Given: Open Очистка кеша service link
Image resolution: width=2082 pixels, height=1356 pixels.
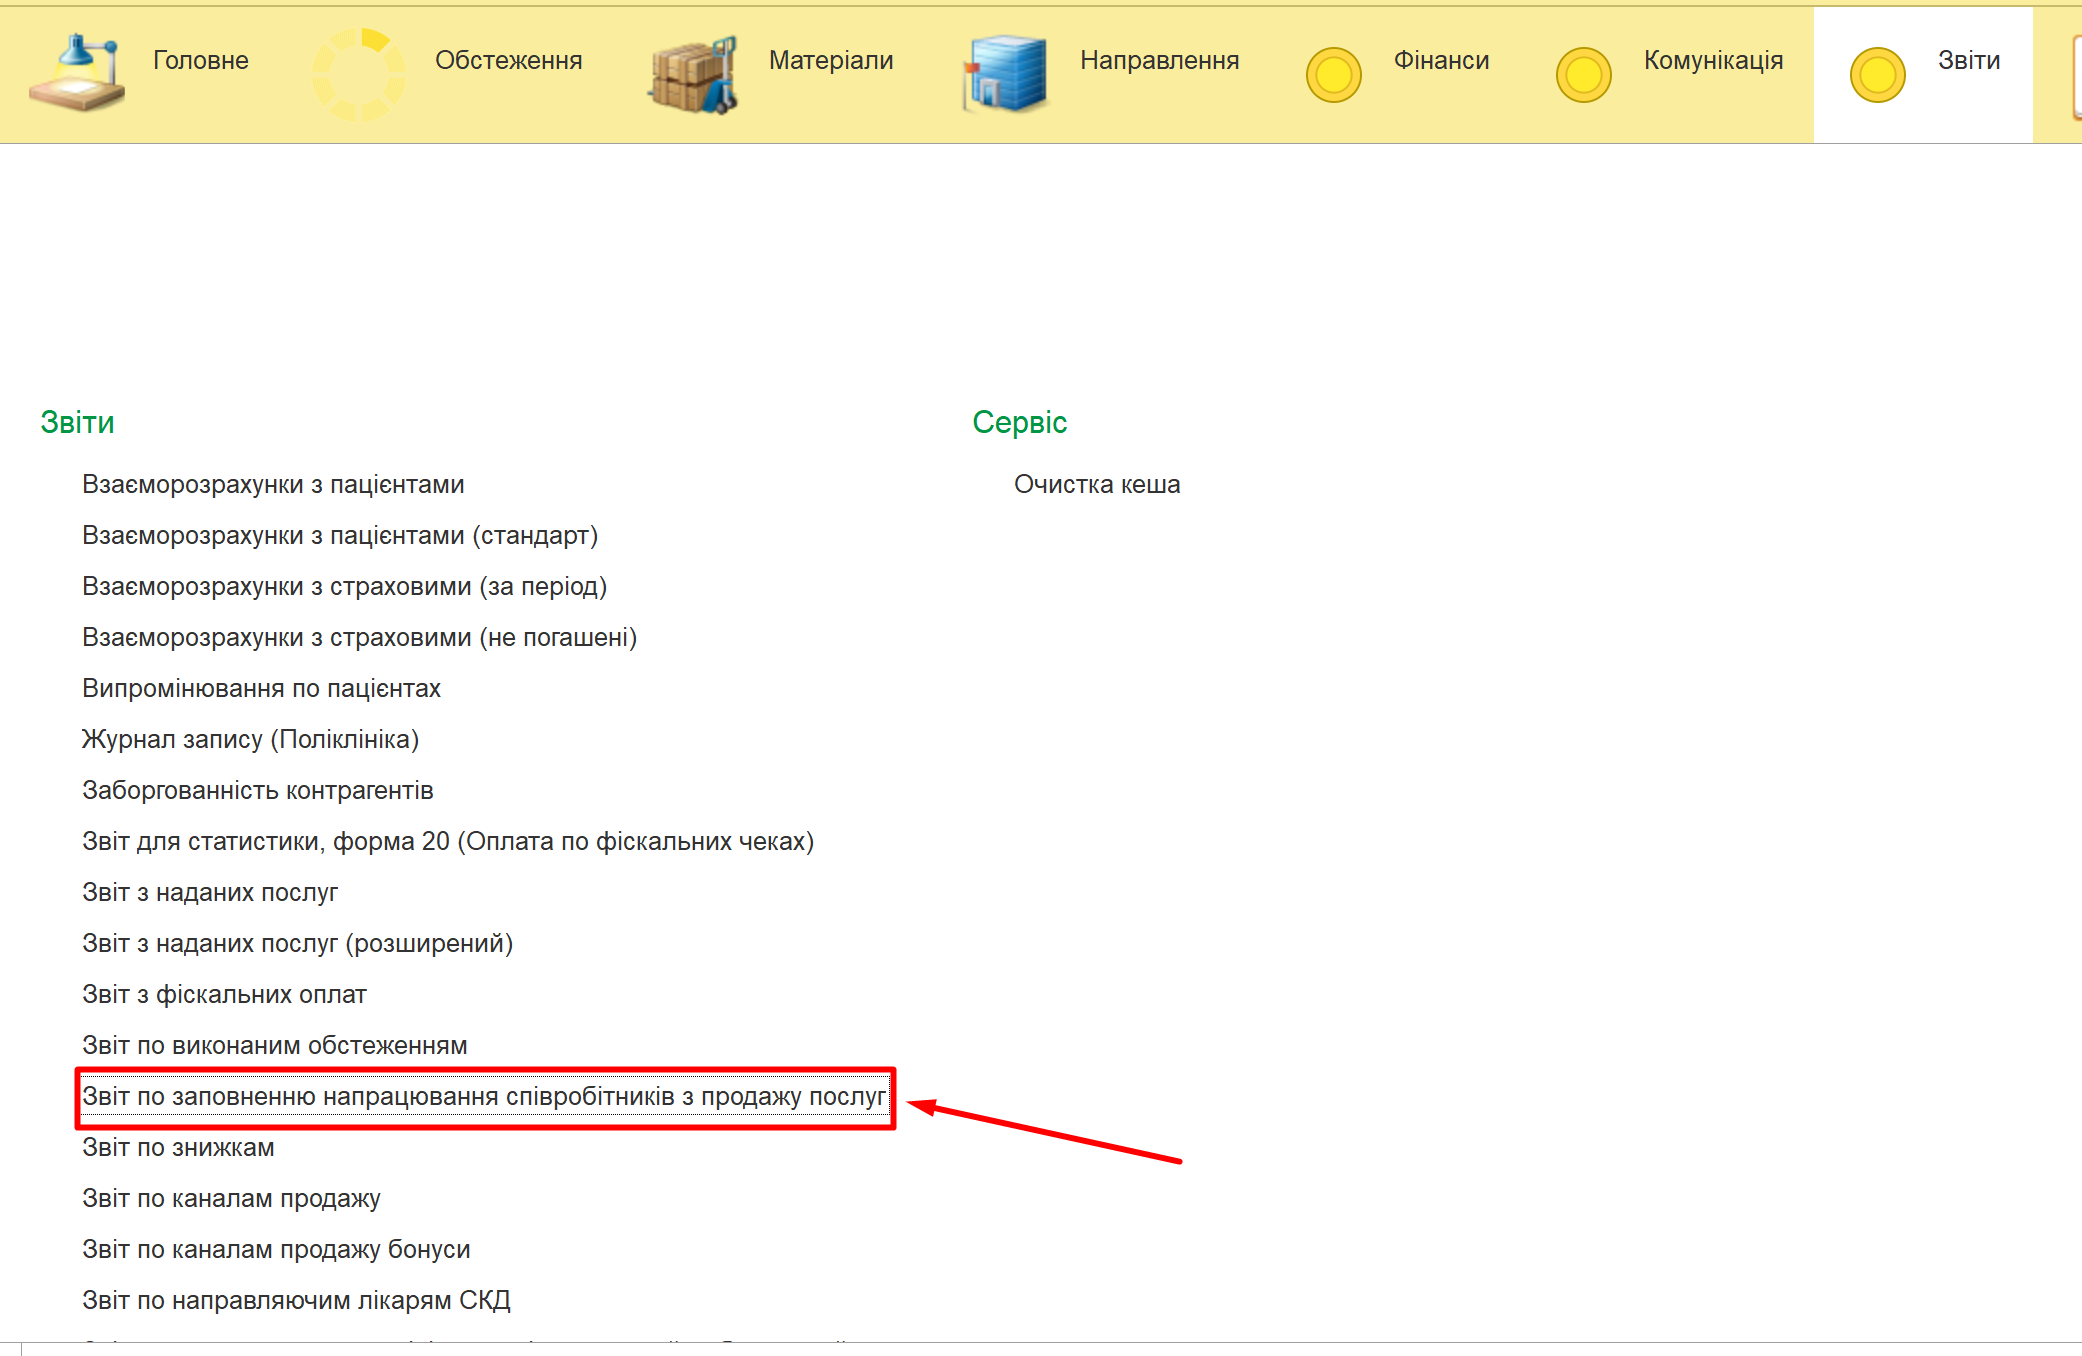Looking at the screenshot, I should [x=1097, y=484].
